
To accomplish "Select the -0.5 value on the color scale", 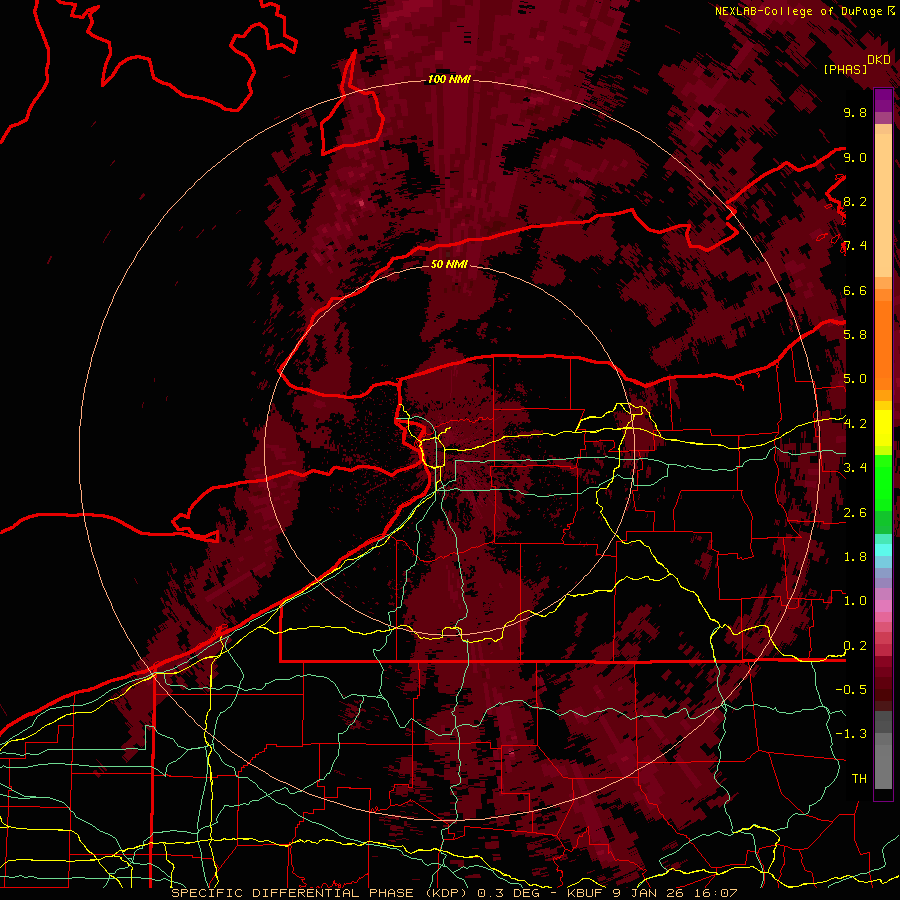I will (x=851, y=689).
